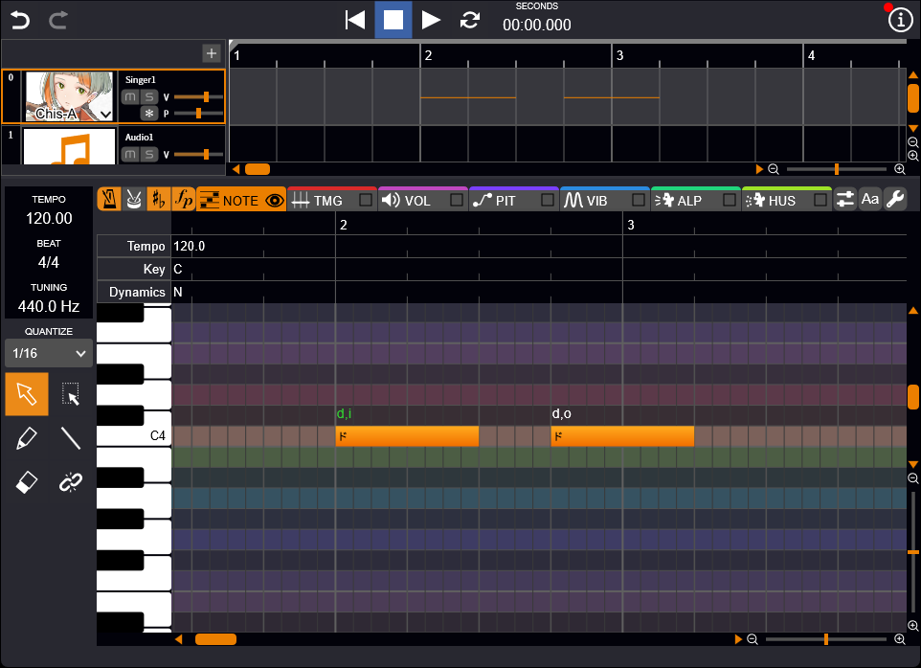
Task: Click the info icon at top right
Action: click(x=899, y=20)
